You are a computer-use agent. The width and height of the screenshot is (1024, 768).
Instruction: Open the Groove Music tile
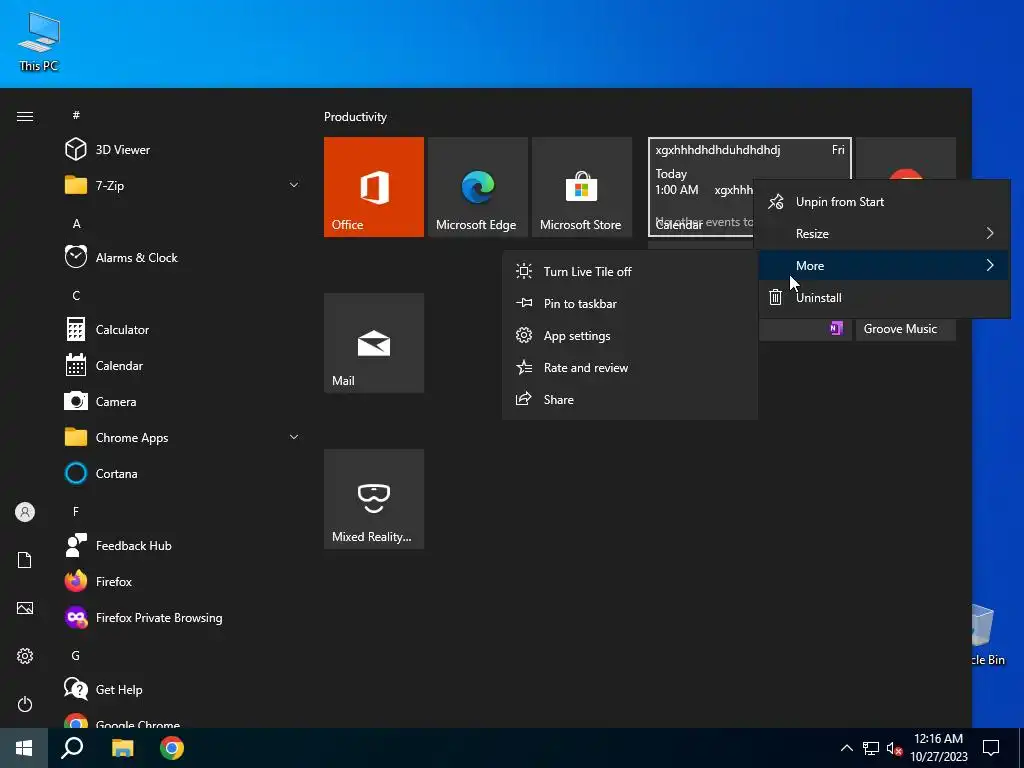coord(906,329)
